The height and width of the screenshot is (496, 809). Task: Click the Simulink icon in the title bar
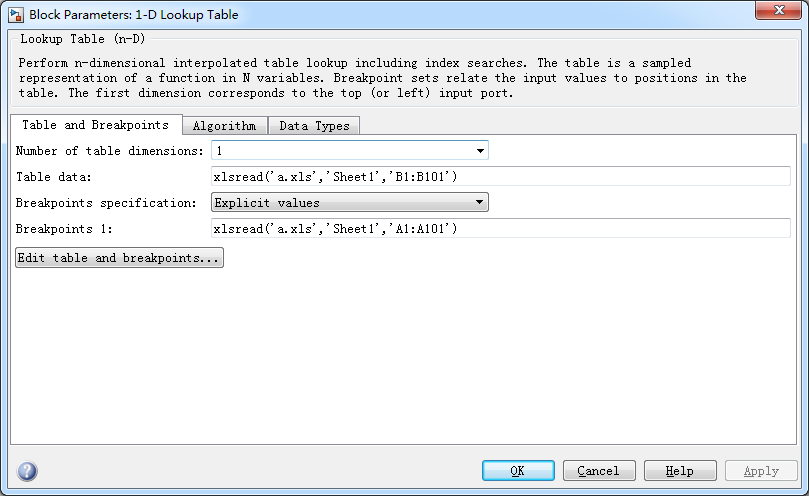[15, 15]
